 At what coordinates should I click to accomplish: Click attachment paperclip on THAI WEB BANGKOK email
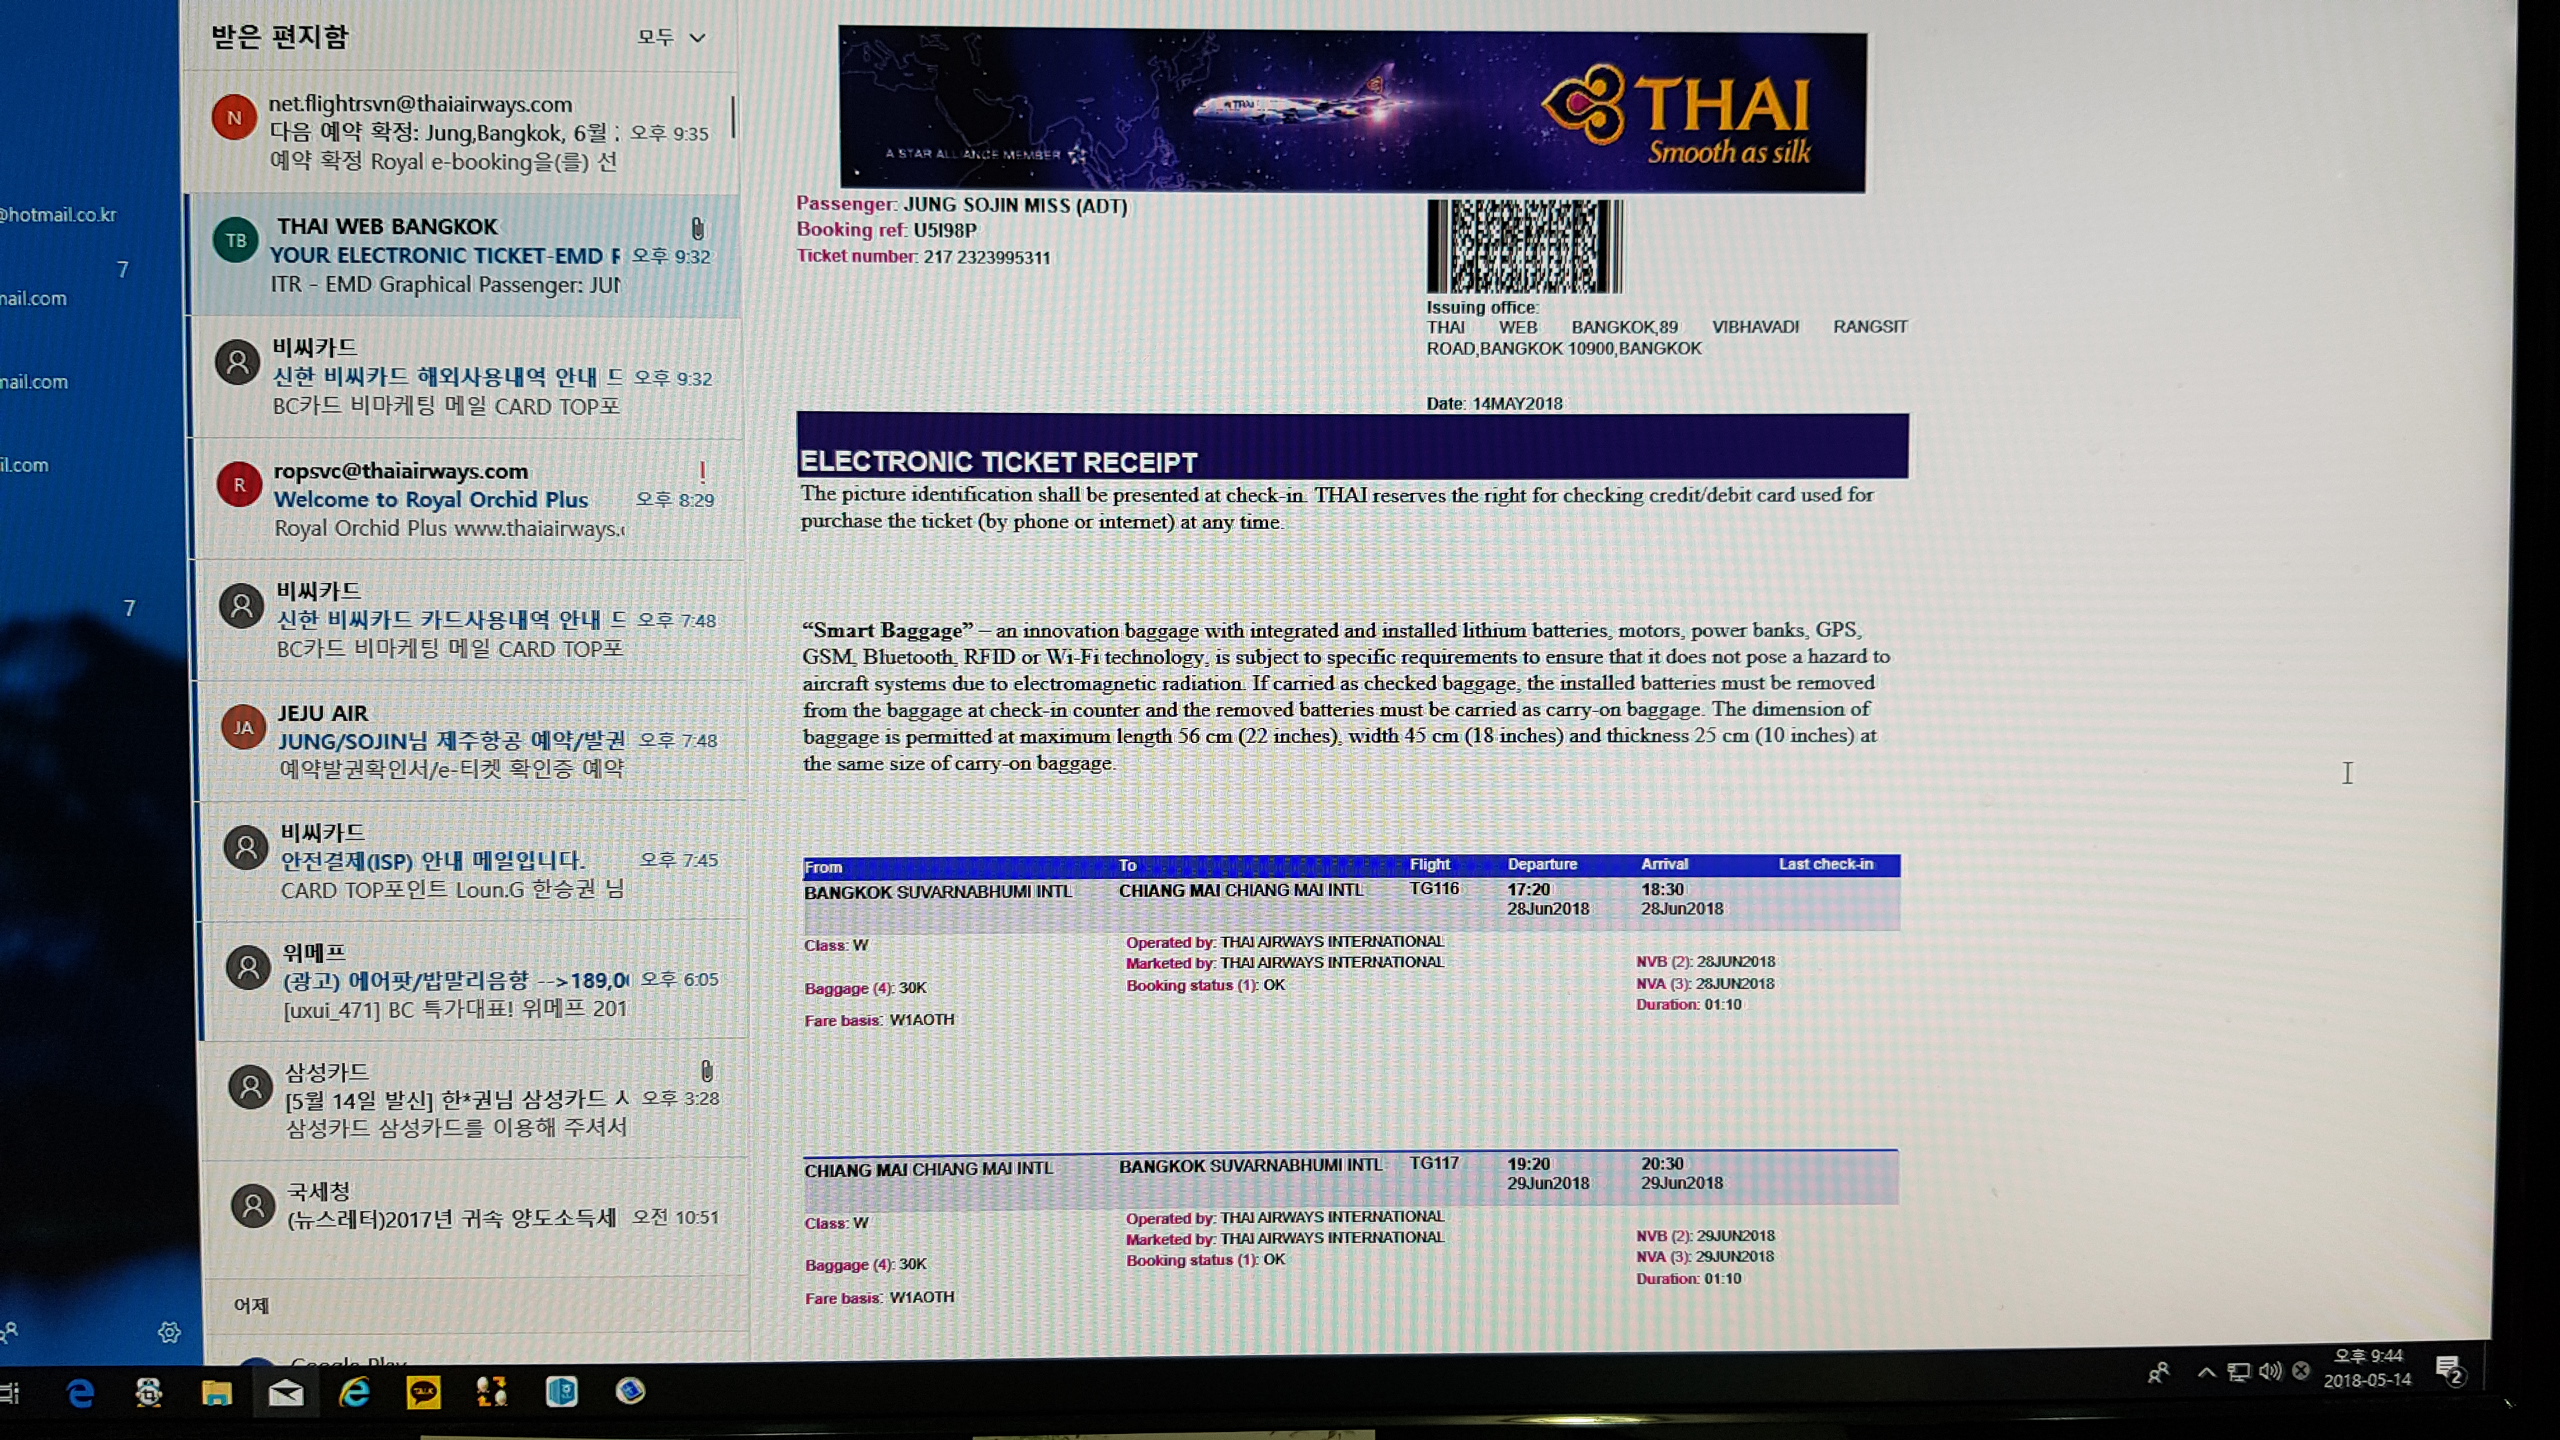[697, 228]
